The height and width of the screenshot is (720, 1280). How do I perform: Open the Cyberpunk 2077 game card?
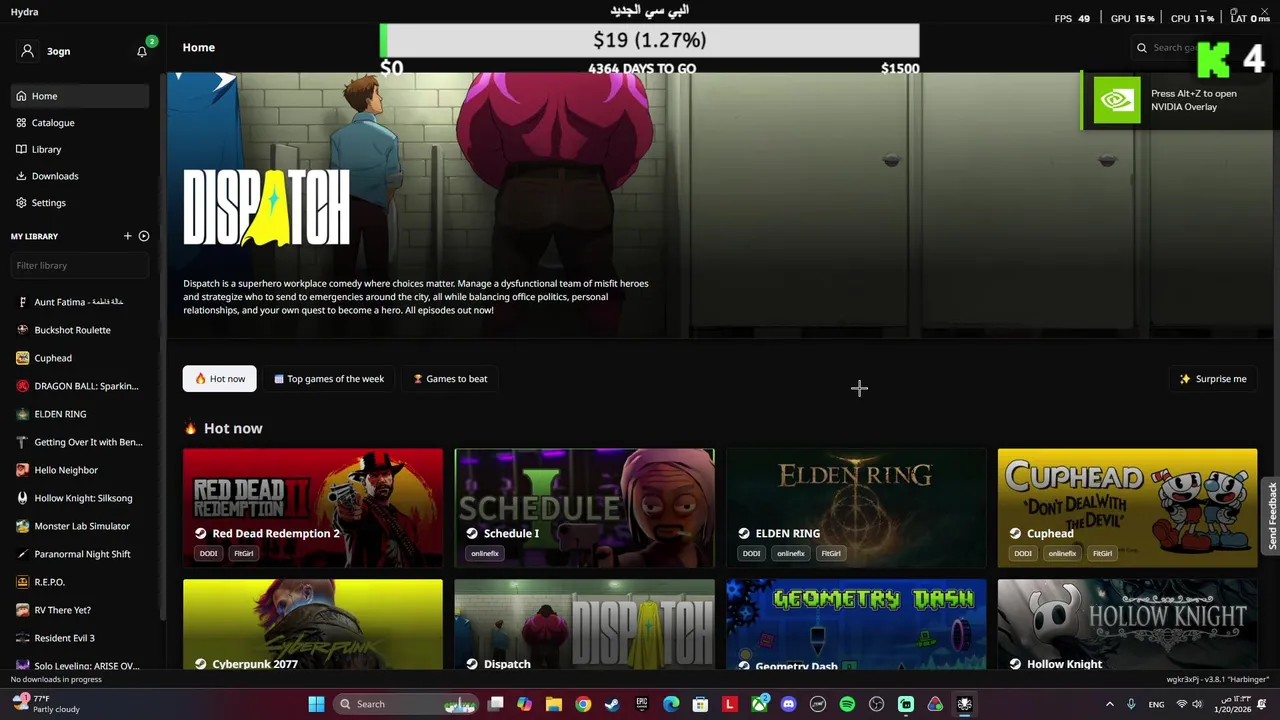click(313, 625)
